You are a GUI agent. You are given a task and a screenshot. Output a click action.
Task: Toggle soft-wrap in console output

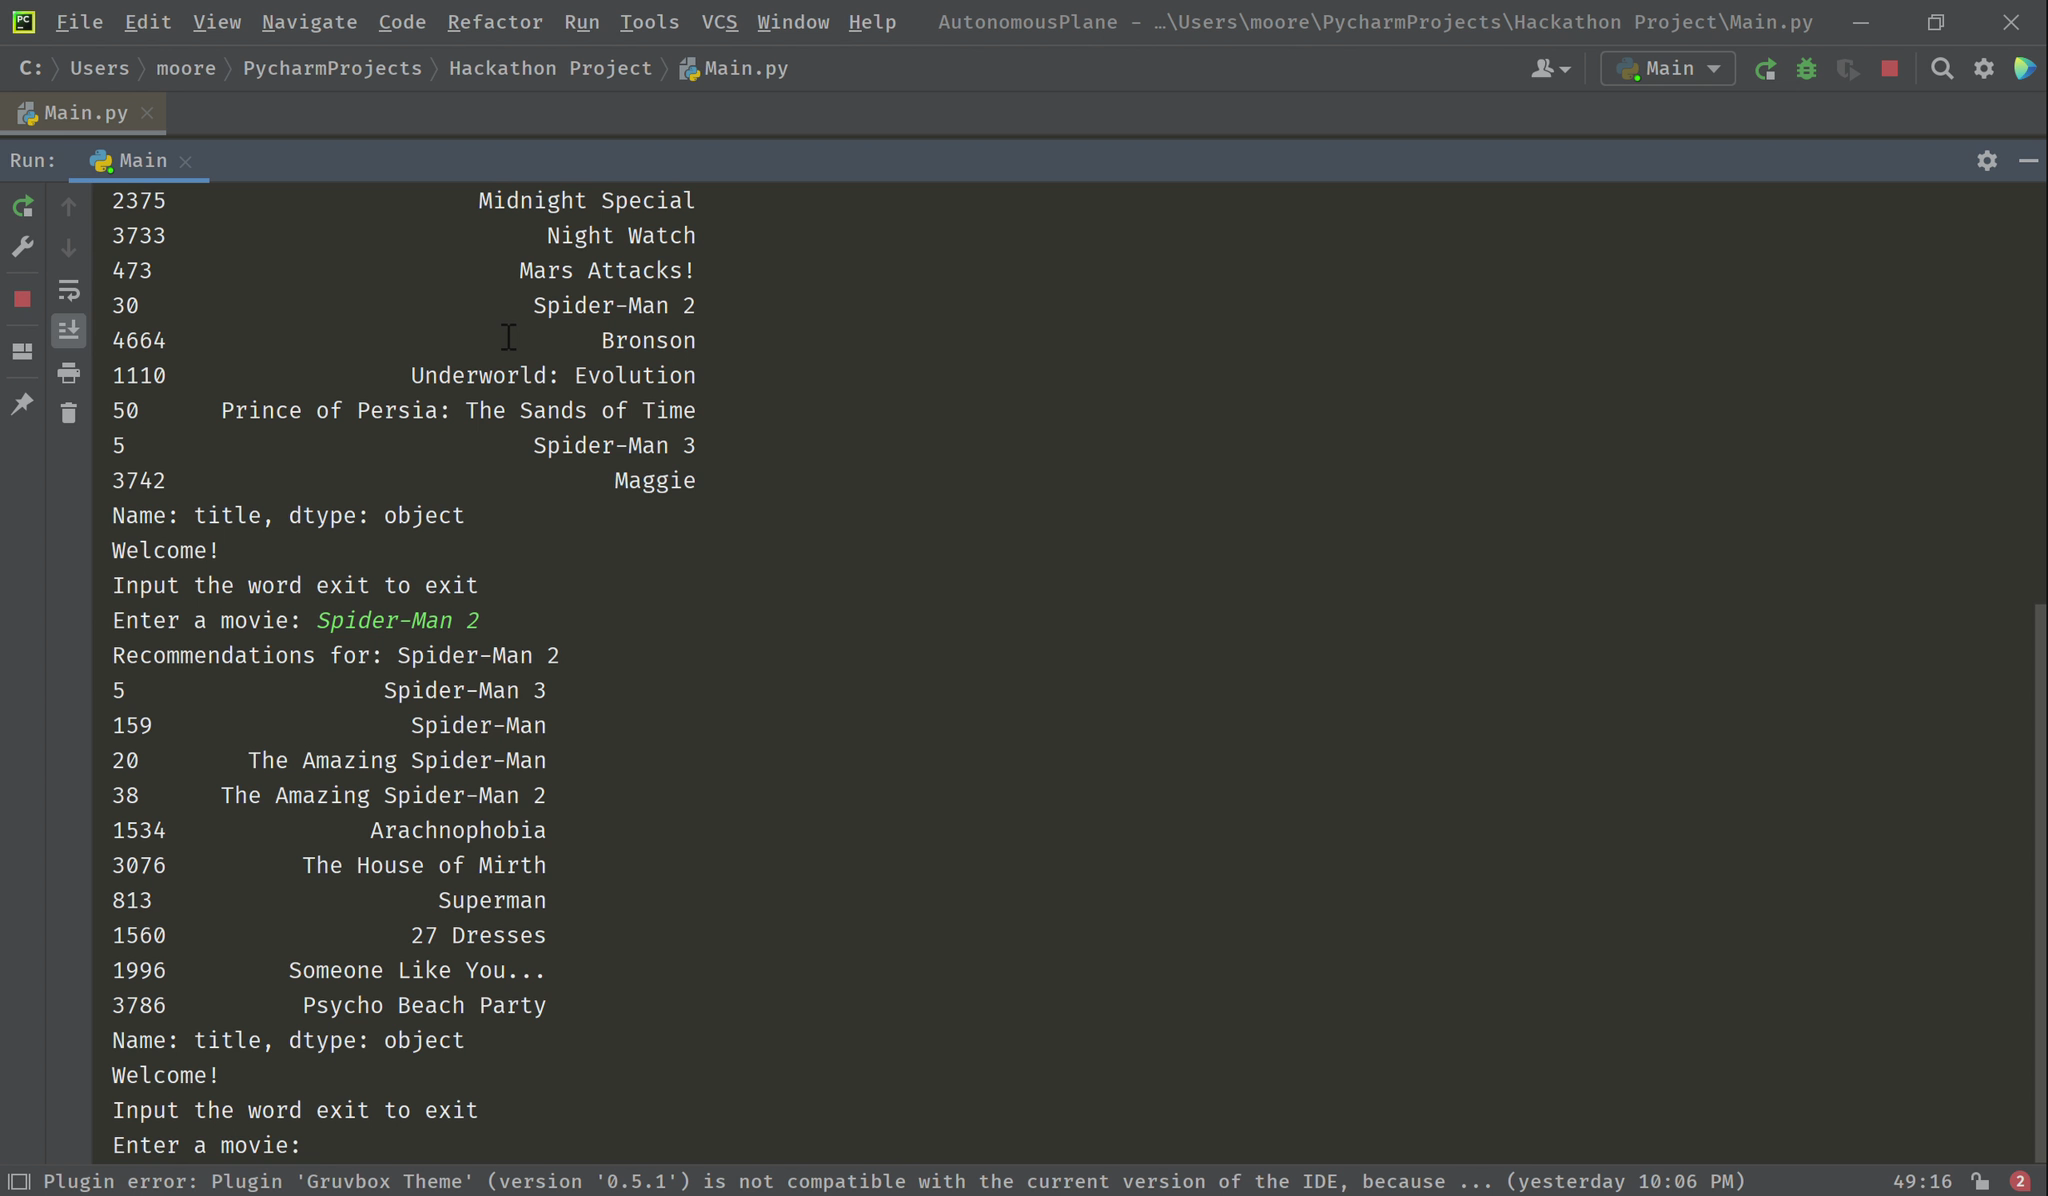click(68, 290)
